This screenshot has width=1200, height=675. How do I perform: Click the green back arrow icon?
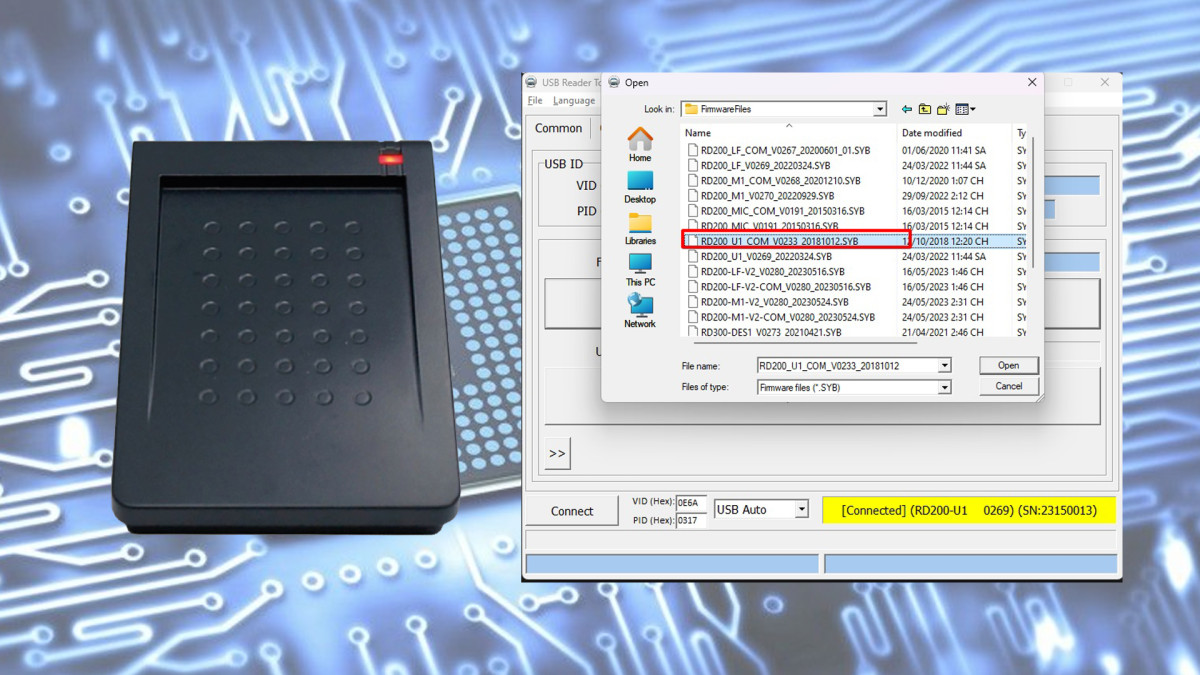(x=907, y=109)
